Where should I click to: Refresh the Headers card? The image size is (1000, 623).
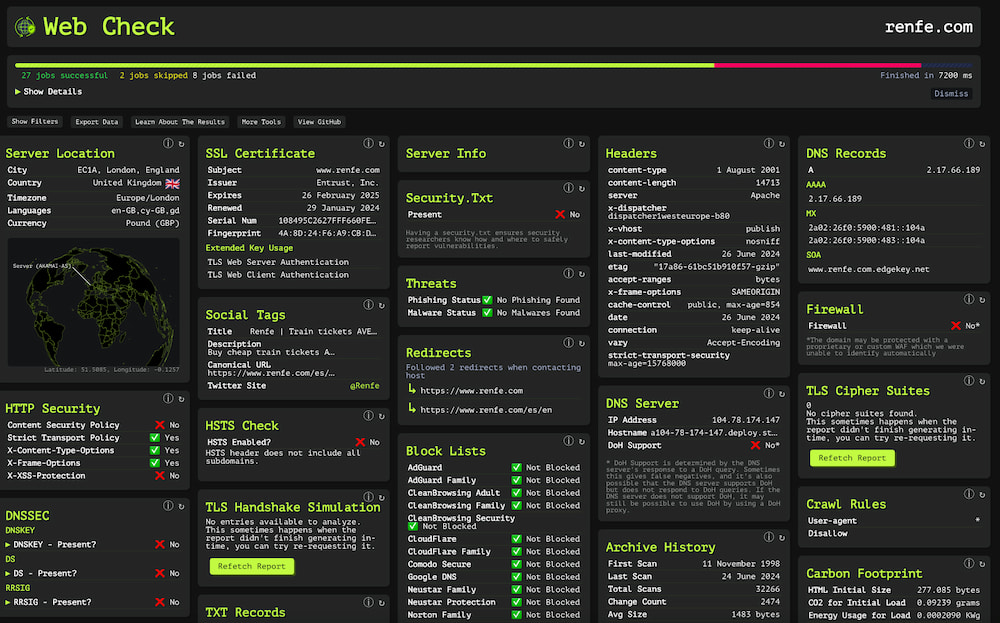click(783, 144)
